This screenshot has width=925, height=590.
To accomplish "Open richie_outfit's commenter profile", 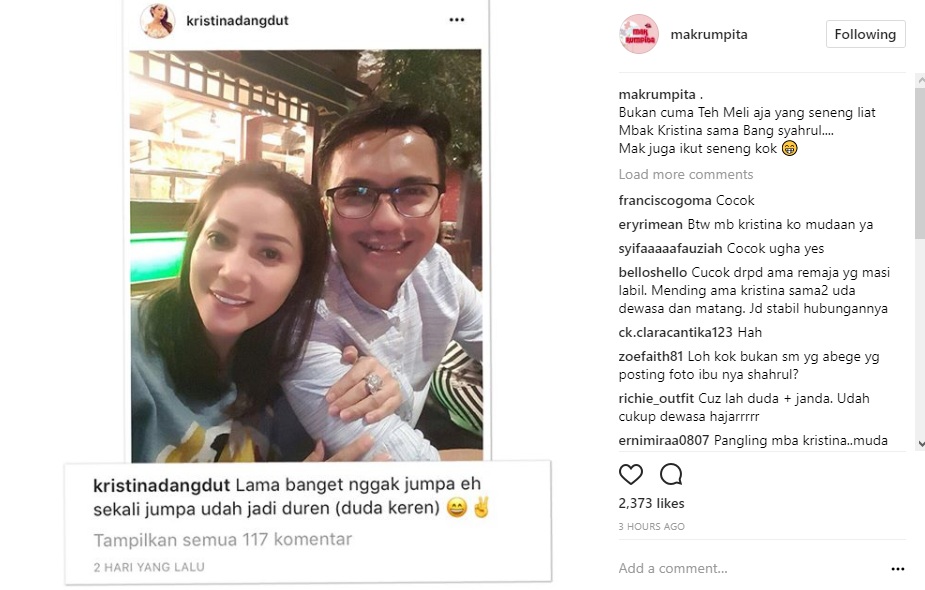I will [656, 399].
